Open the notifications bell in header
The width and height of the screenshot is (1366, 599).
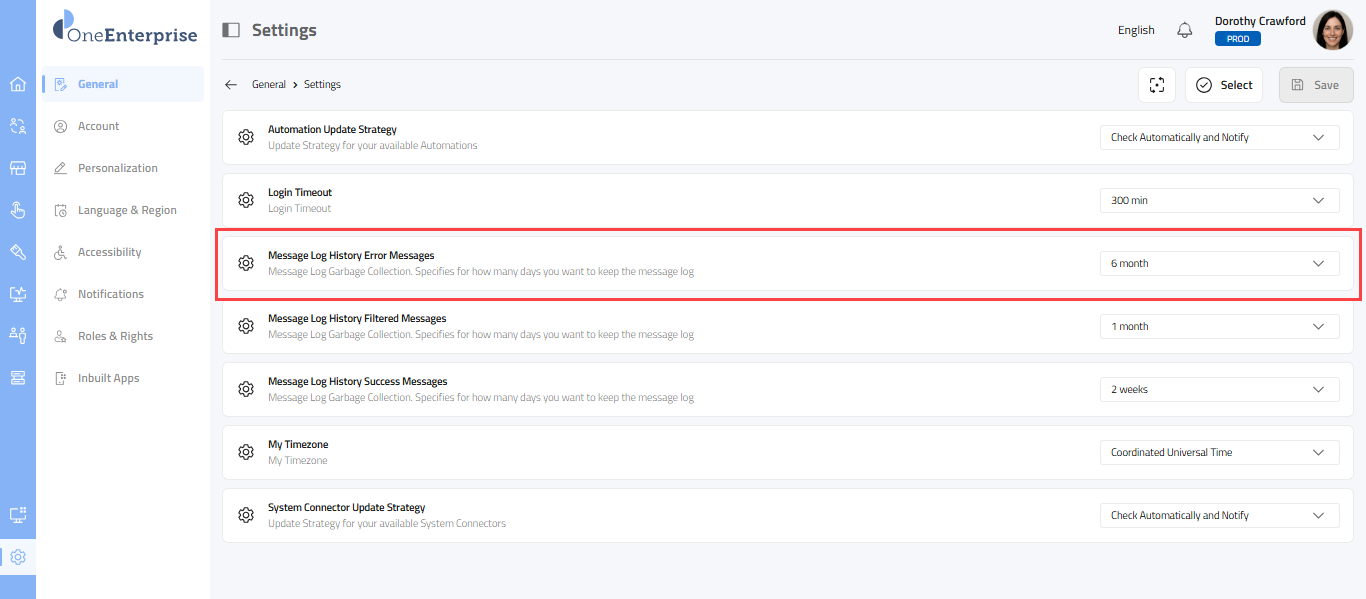[x=1185, y=30]
